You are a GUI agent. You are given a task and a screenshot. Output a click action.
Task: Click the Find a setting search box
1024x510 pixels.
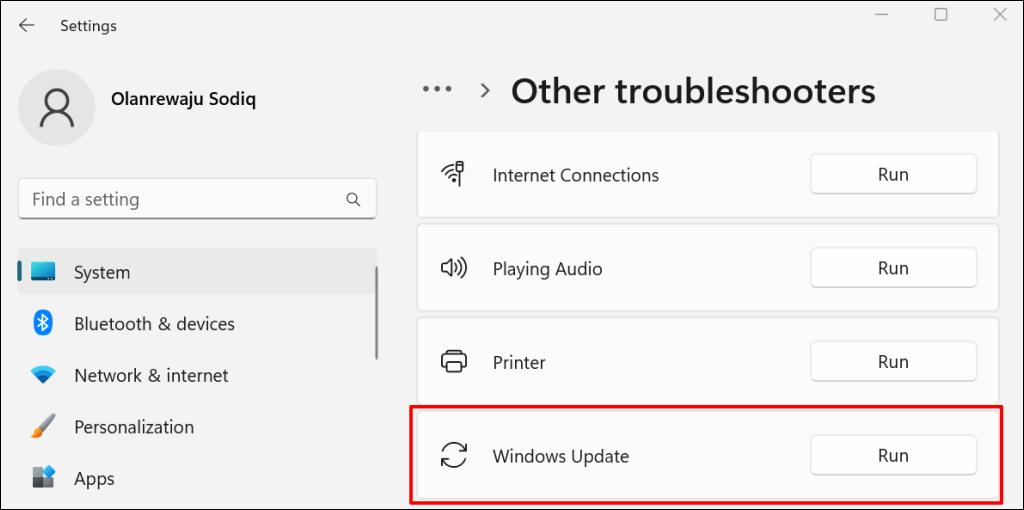(180, 199)
